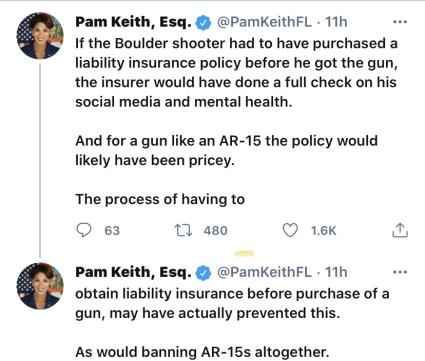Open reply to the first tweet
The height and width of the screenshot is (361, 425).
click(83, 230)
